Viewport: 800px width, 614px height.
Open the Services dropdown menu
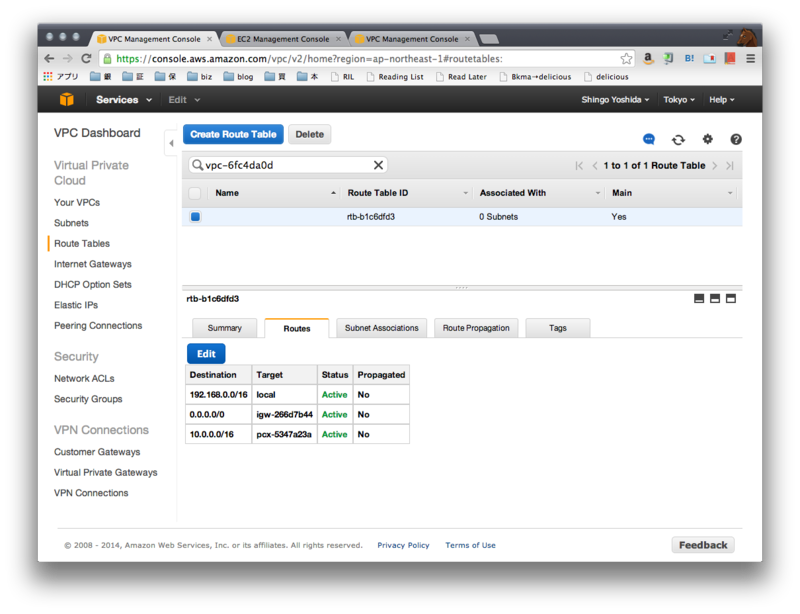tap(123, 100)
